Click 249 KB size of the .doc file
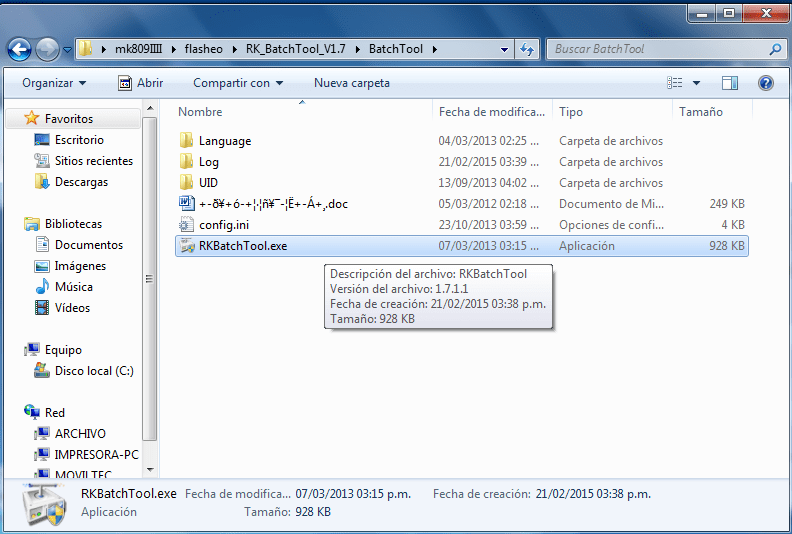The height and width of the screenshot is (534, 792). point(726,204)
